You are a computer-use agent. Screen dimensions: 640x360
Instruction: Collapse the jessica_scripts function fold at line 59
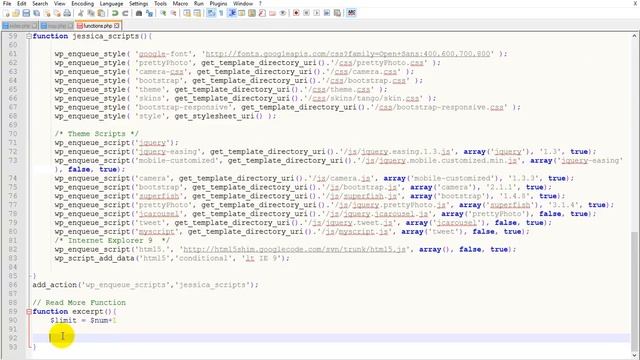(29, 36)
